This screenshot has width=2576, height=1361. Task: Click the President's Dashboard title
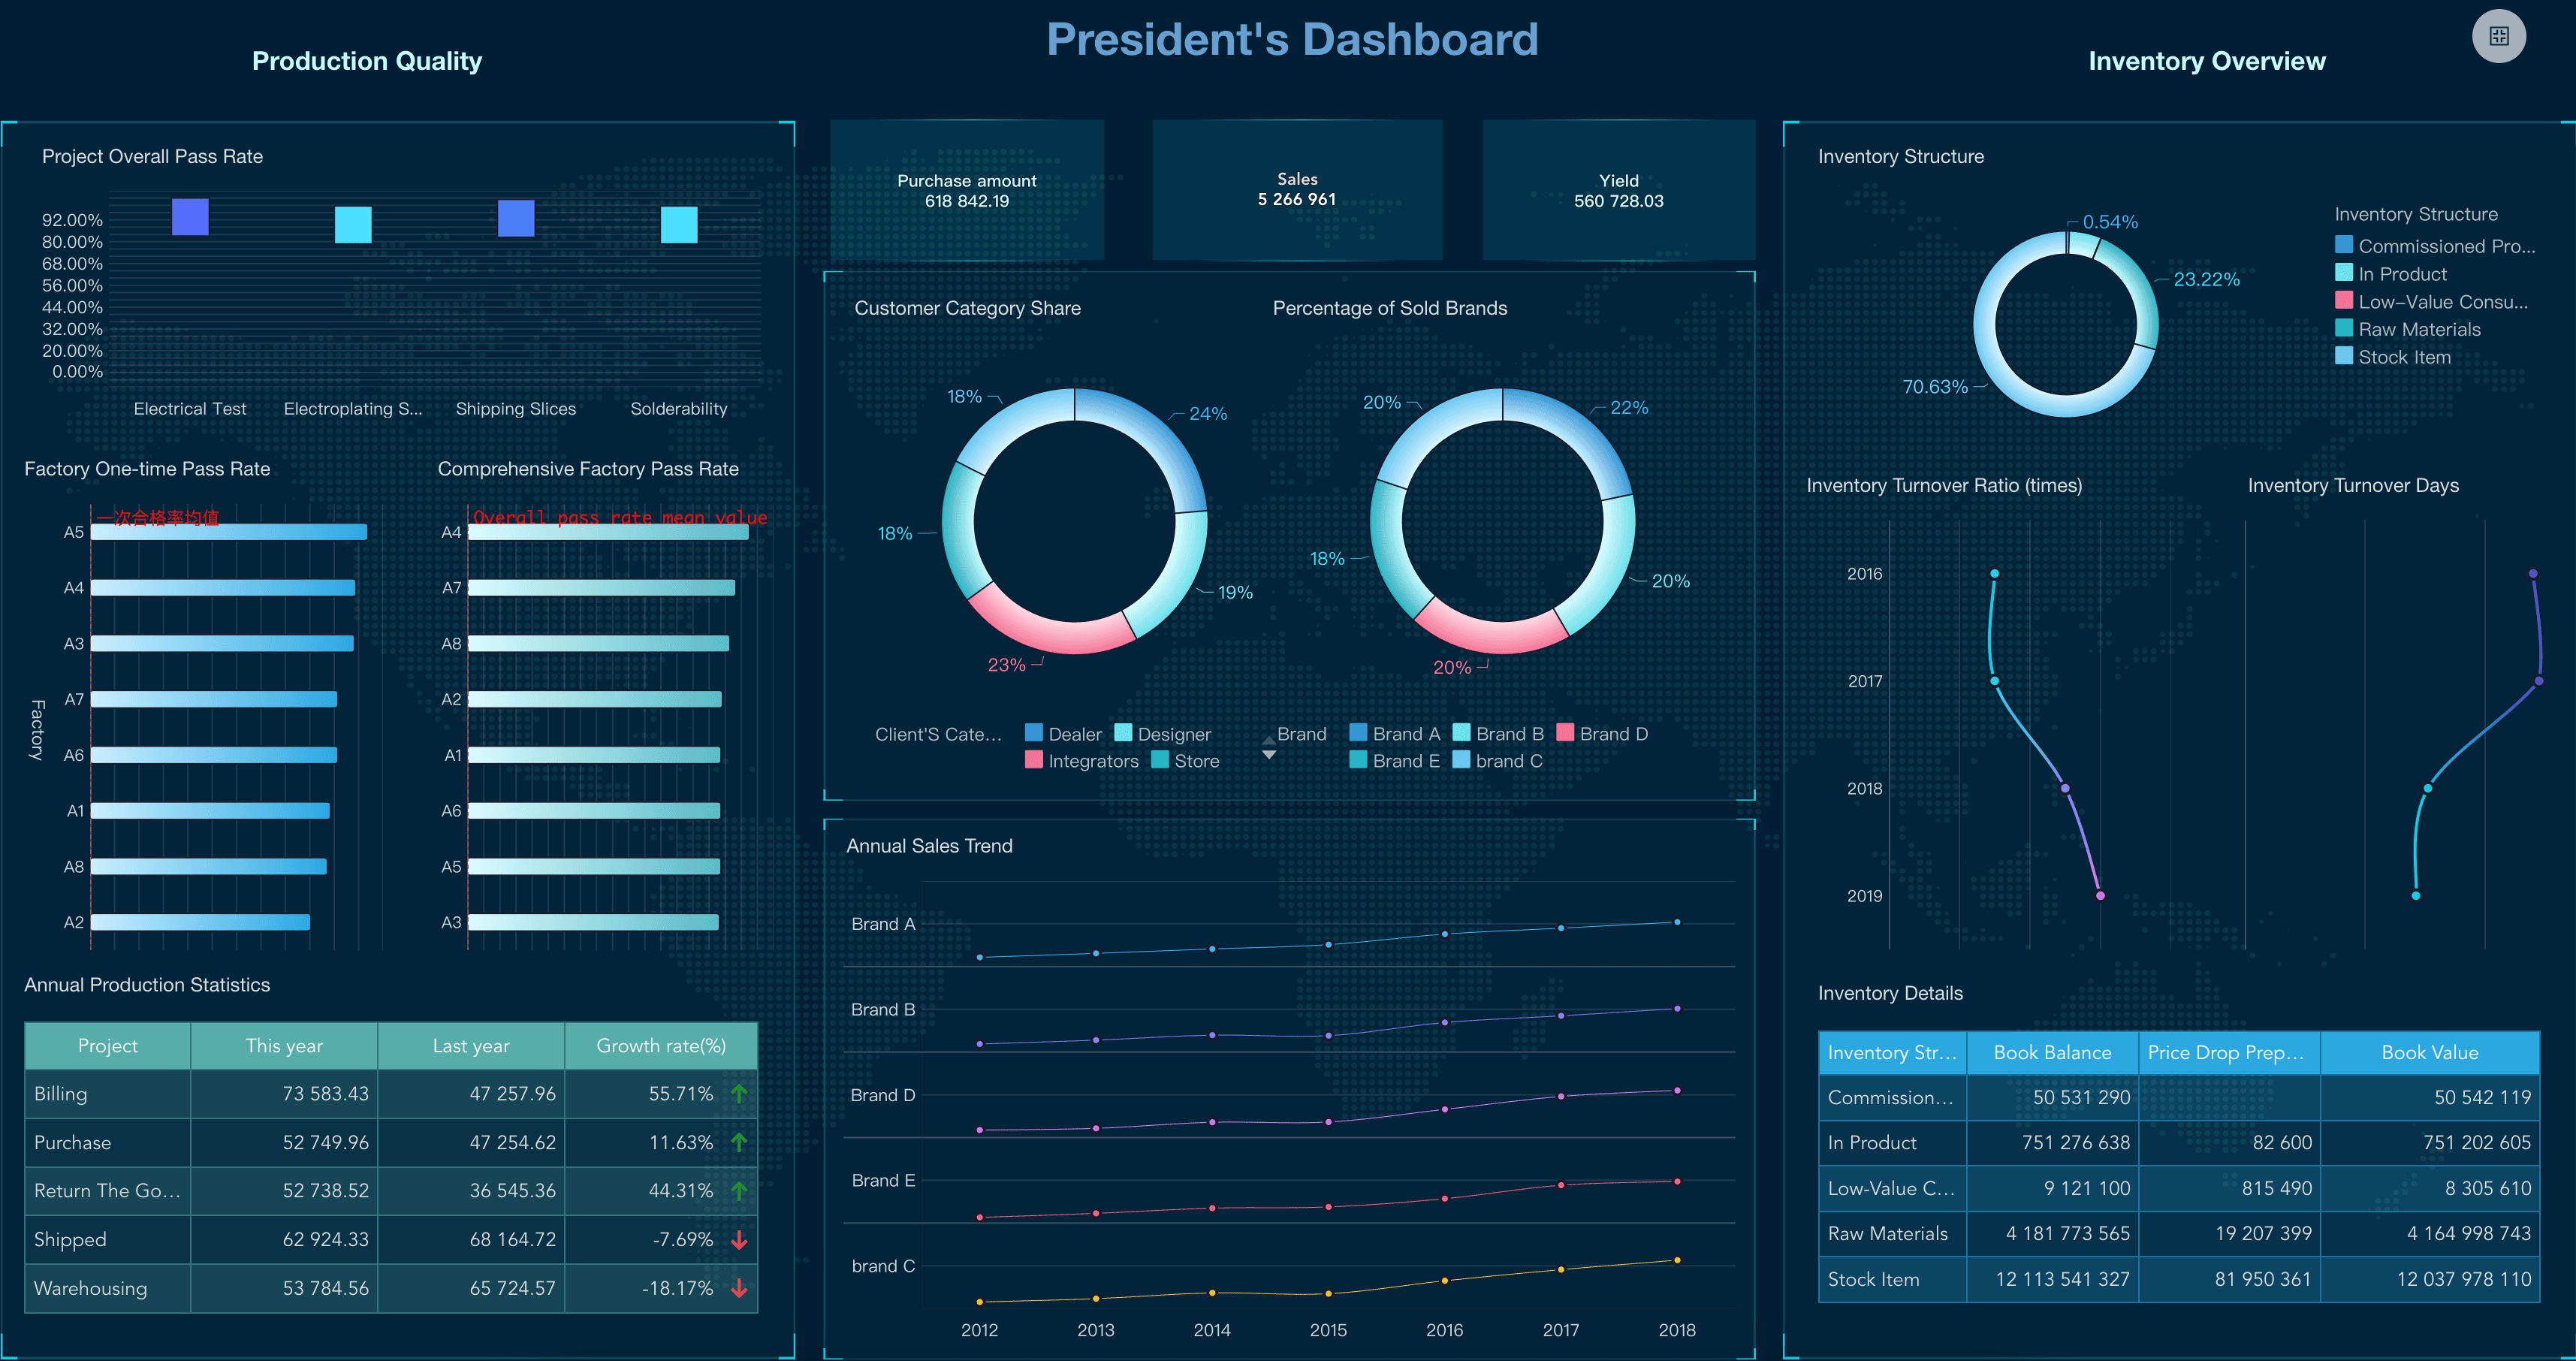(x=1292, y=40)
